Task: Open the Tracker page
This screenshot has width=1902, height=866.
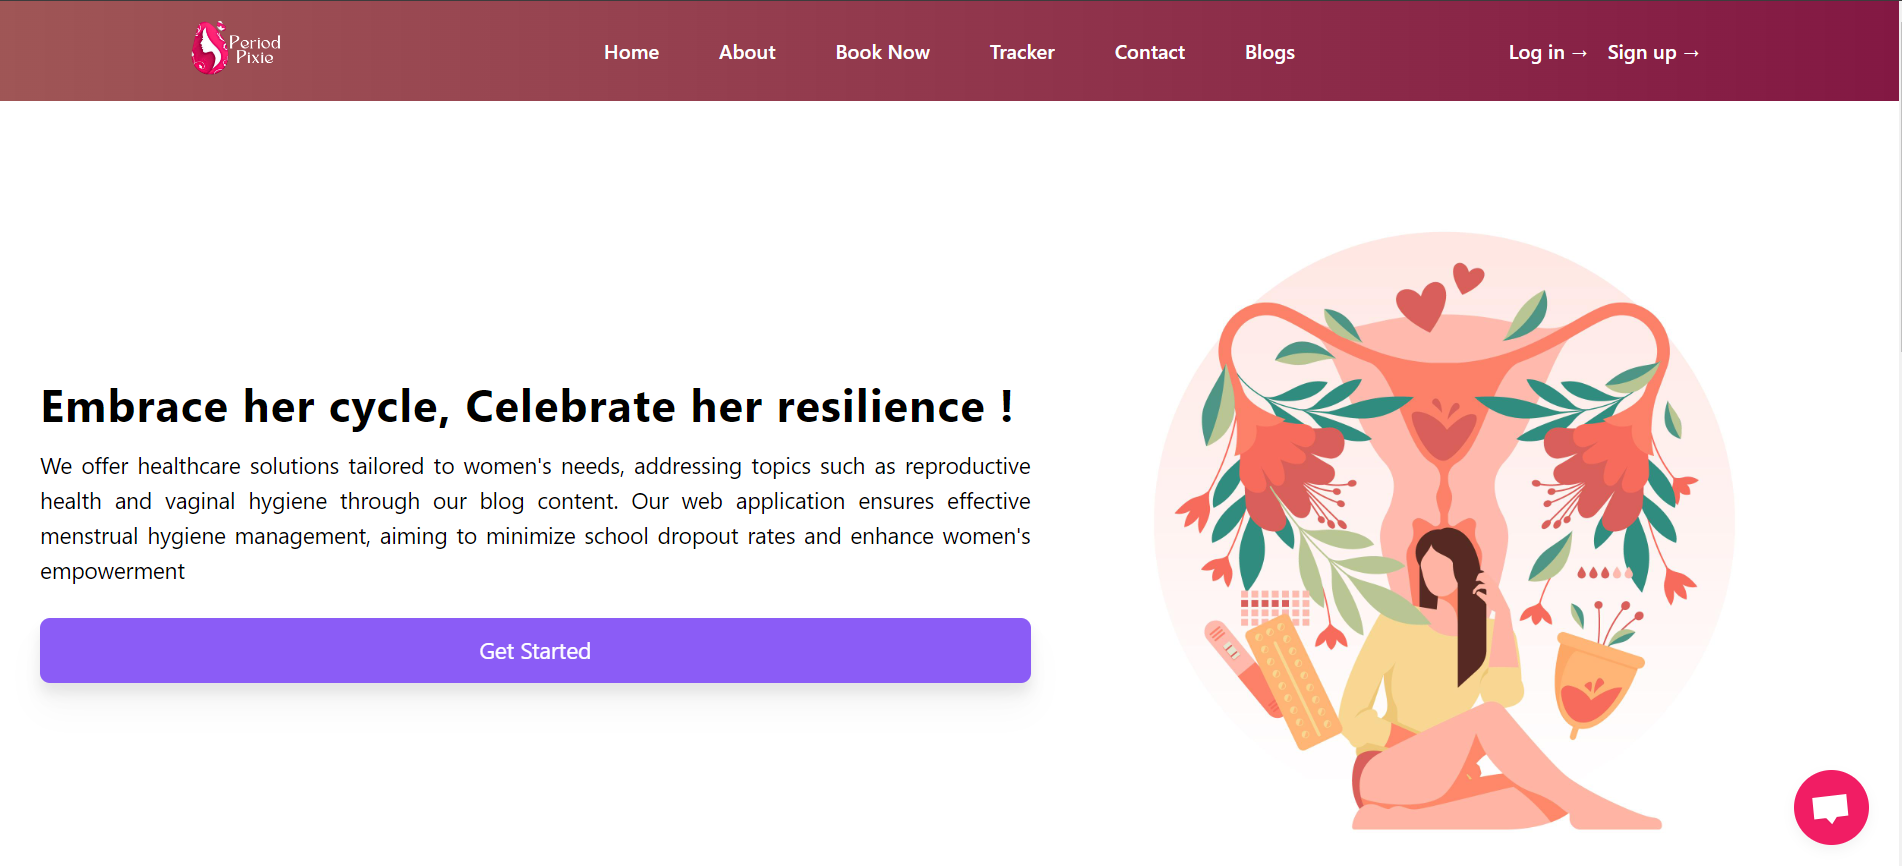Action: pyautogui.click(x=1021, y=52)
